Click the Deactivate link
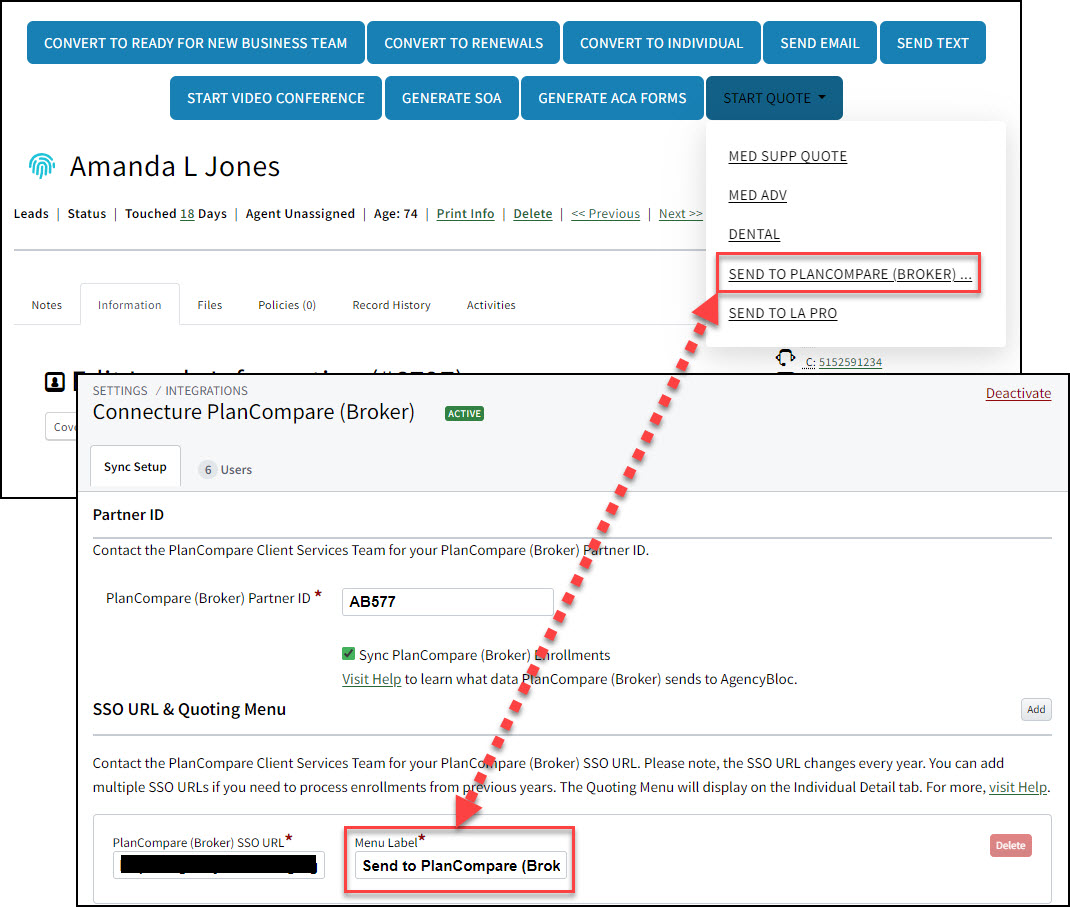Viewport: 1070px width, 907px height. tap(1018, 393)
